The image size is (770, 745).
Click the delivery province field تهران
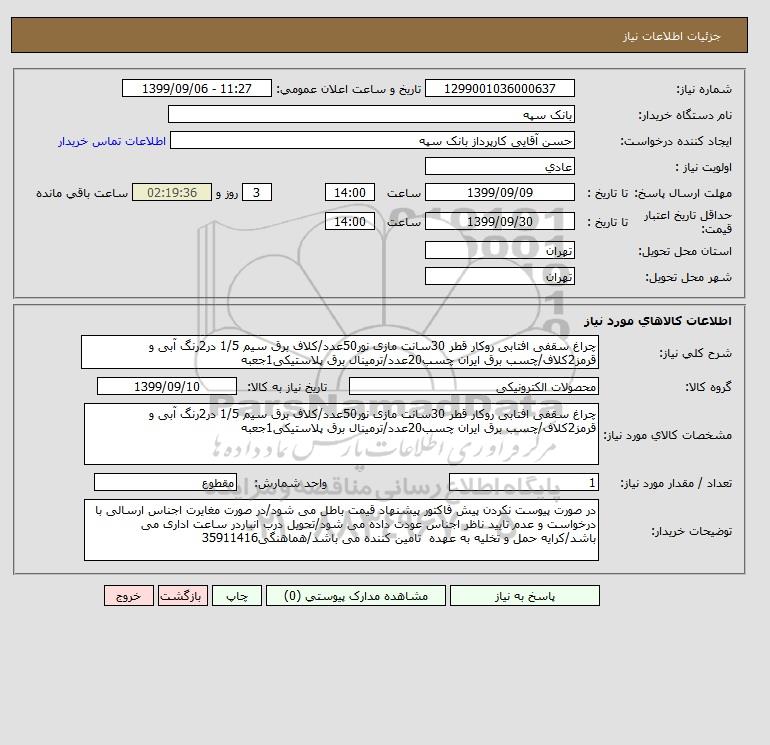[499, 250]
